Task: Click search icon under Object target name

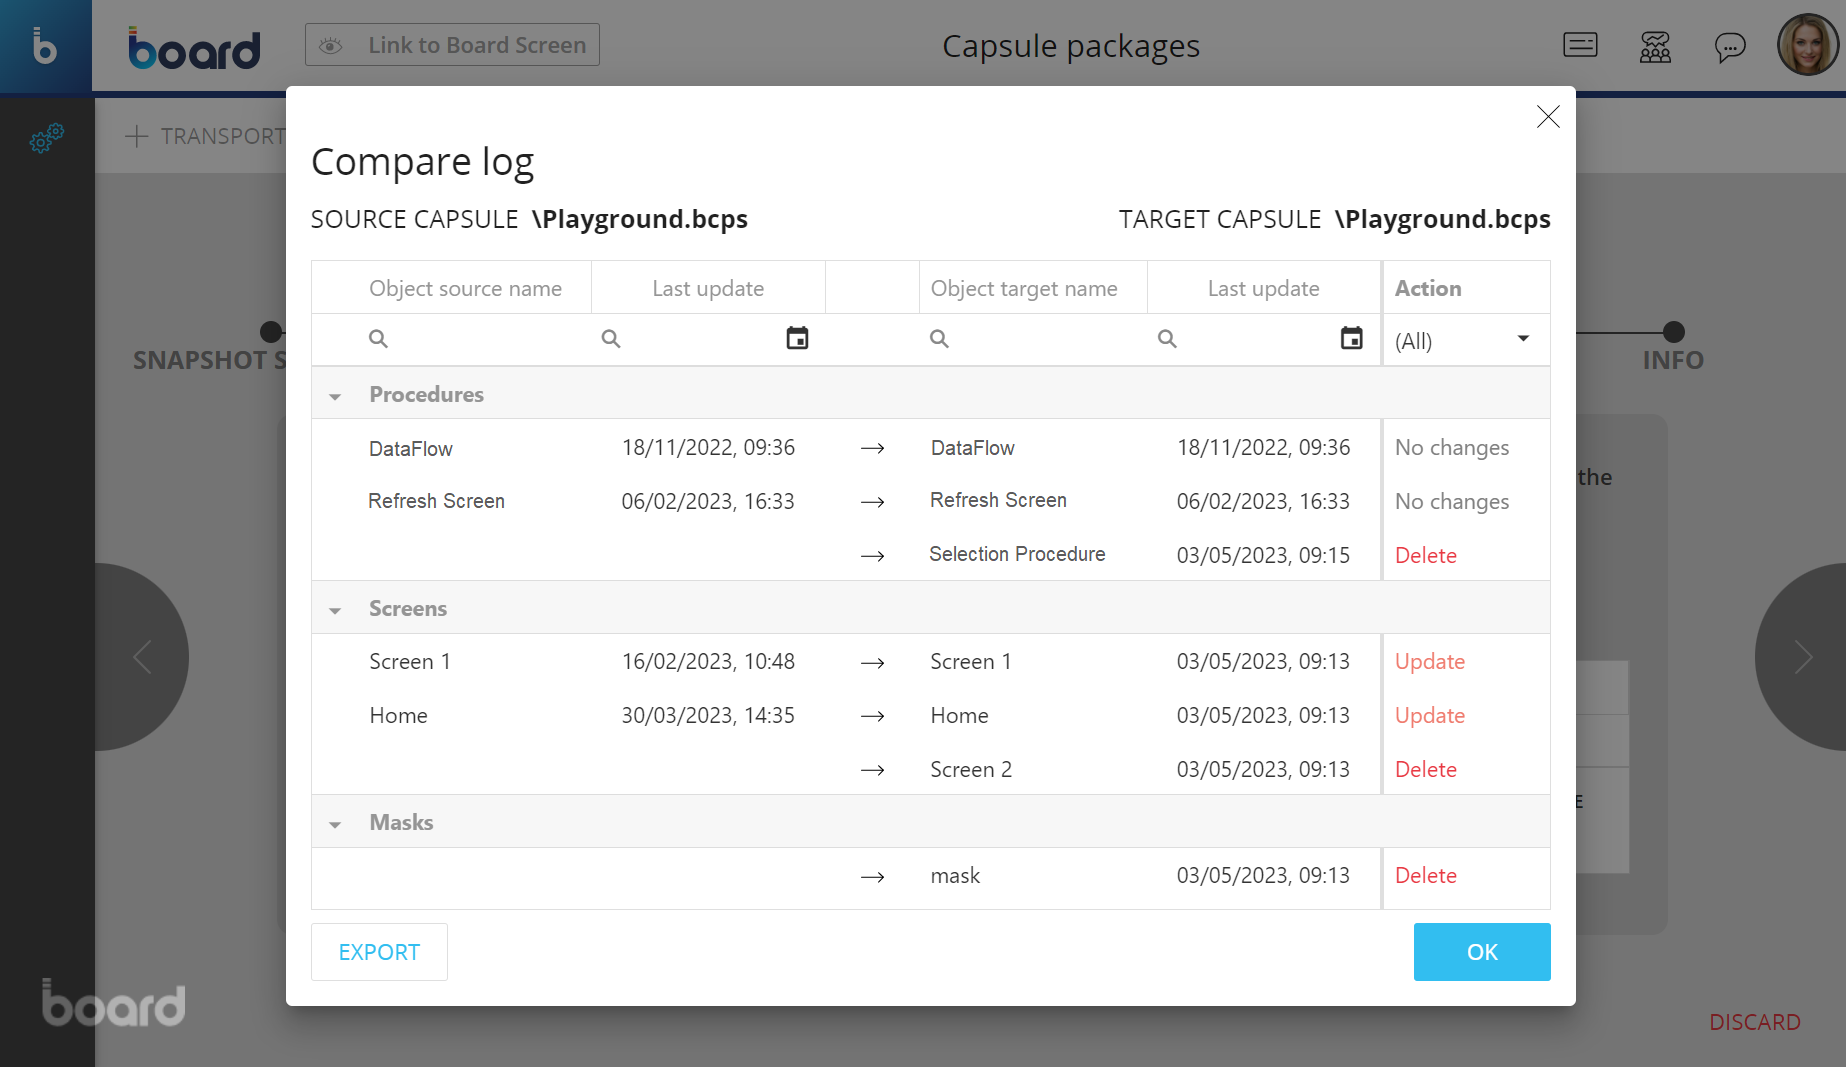Action: [x=939, y=339]
